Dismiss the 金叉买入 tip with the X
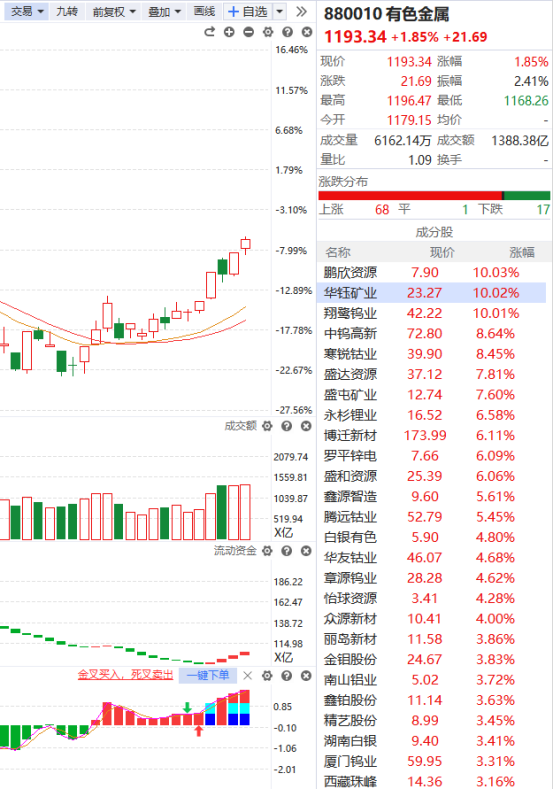The width and height of the screenshot is (554, 789). pyautogui.click(x=248, y=675)
